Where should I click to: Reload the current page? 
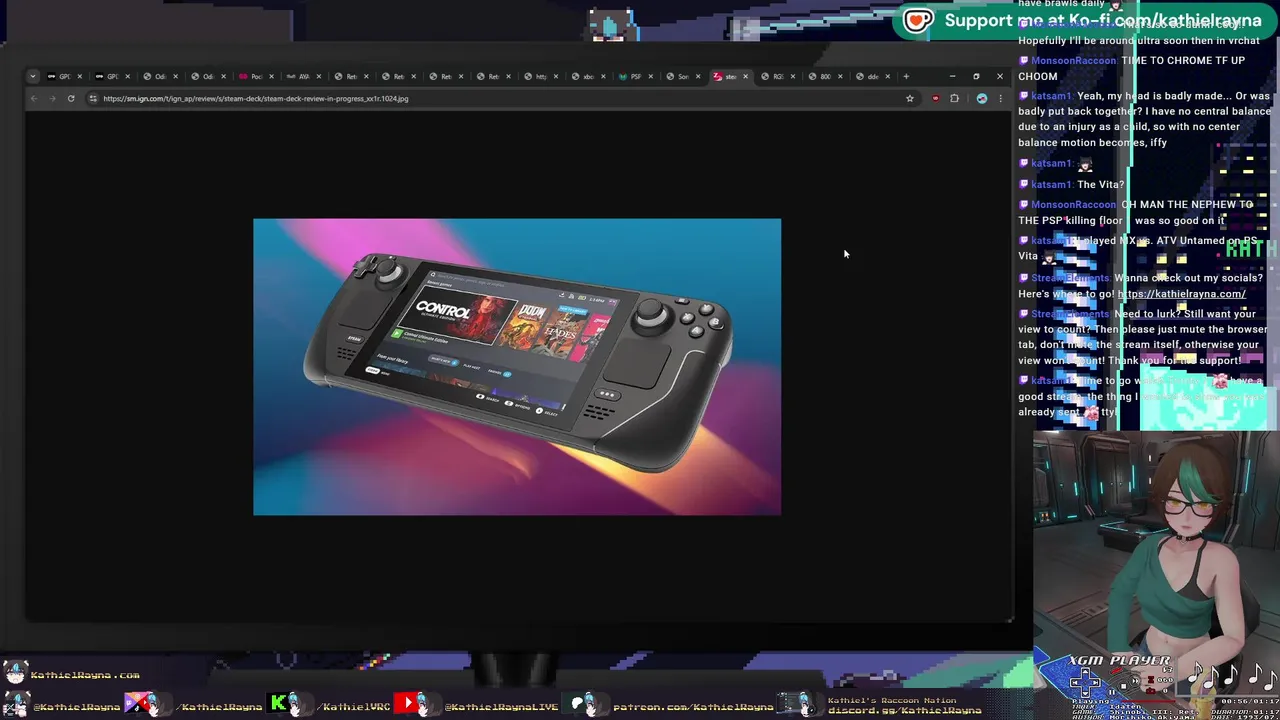[71, 98]
